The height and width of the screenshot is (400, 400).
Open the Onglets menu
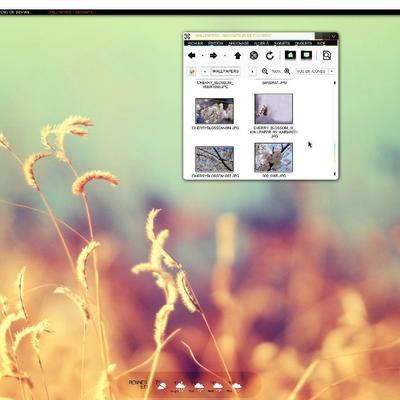coord(303,43)
